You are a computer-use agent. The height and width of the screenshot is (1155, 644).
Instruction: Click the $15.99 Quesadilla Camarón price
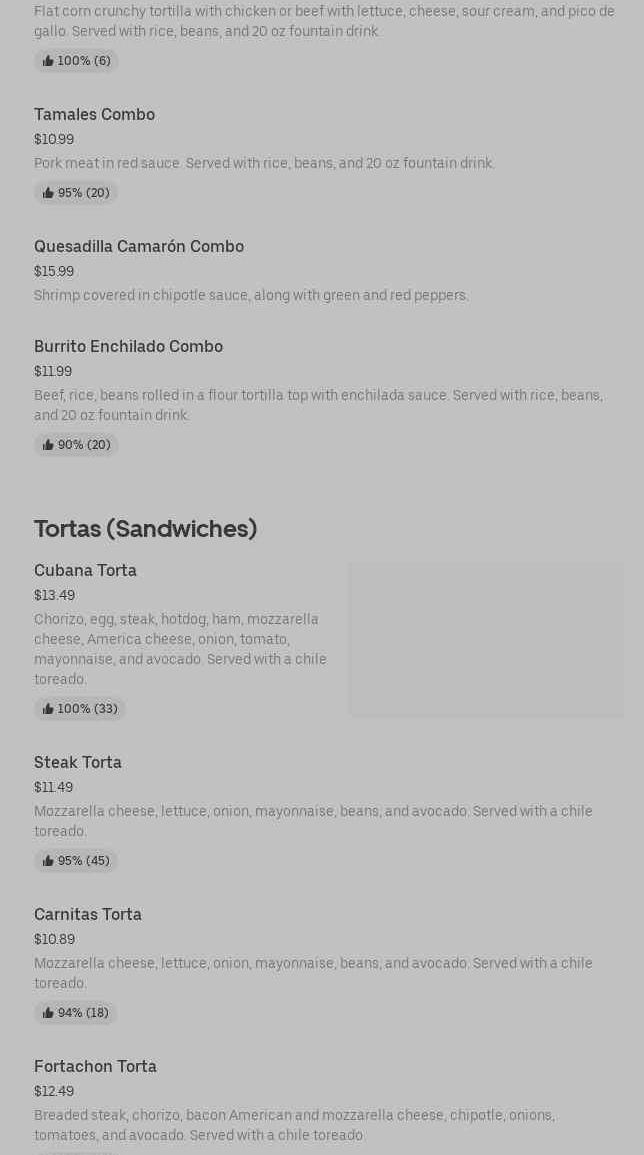(x=54, y=271)
